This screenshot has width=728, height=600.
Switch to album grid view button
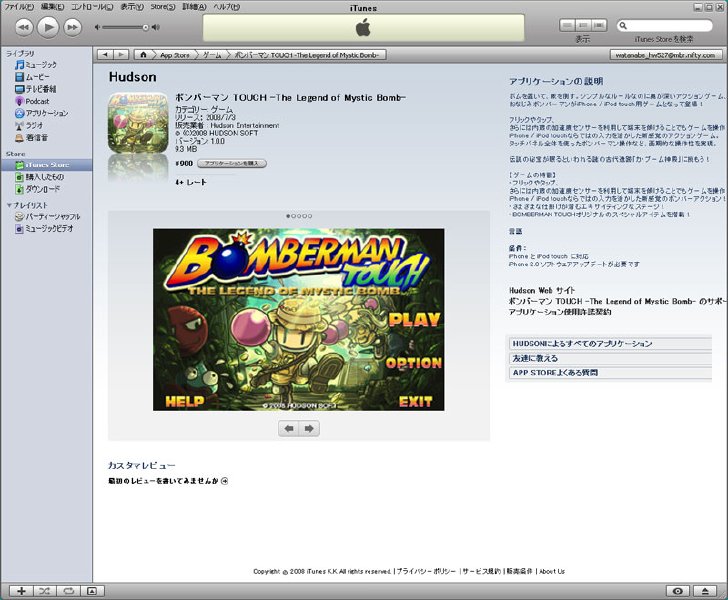(583, 25)
